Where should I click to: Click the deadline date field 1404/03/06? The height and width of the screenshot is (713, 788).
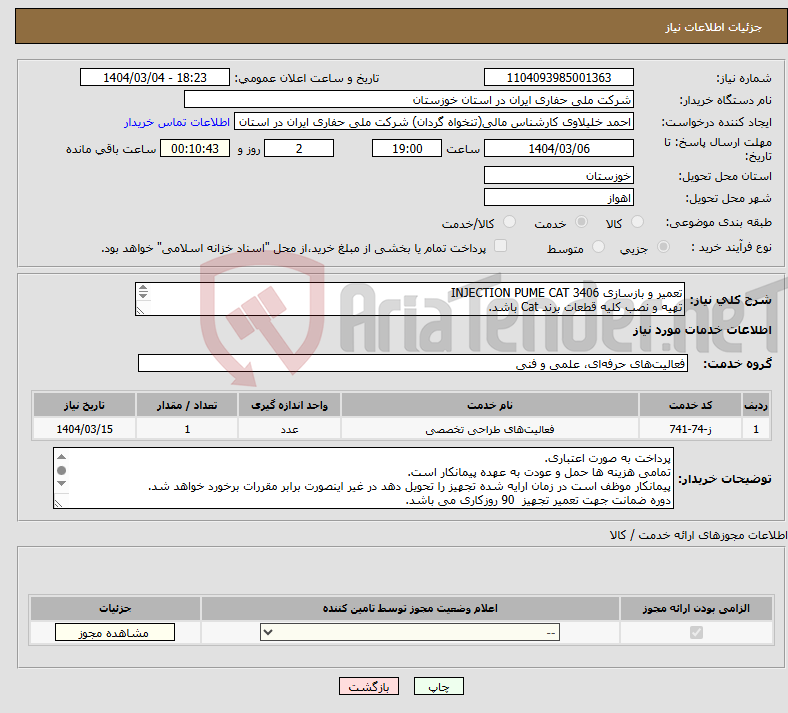[558, 148]
